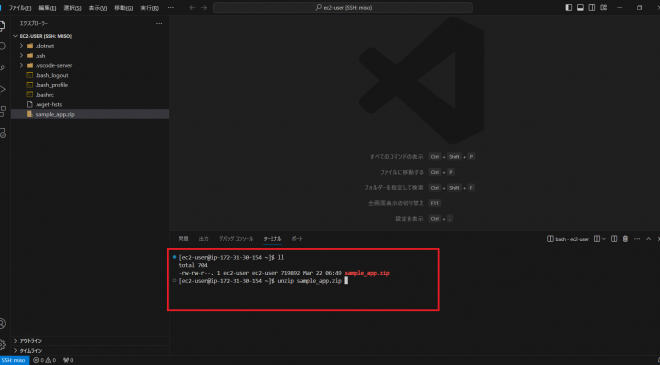
Task: Select sample_app.zip in Explorer
Action: (90, 114)
